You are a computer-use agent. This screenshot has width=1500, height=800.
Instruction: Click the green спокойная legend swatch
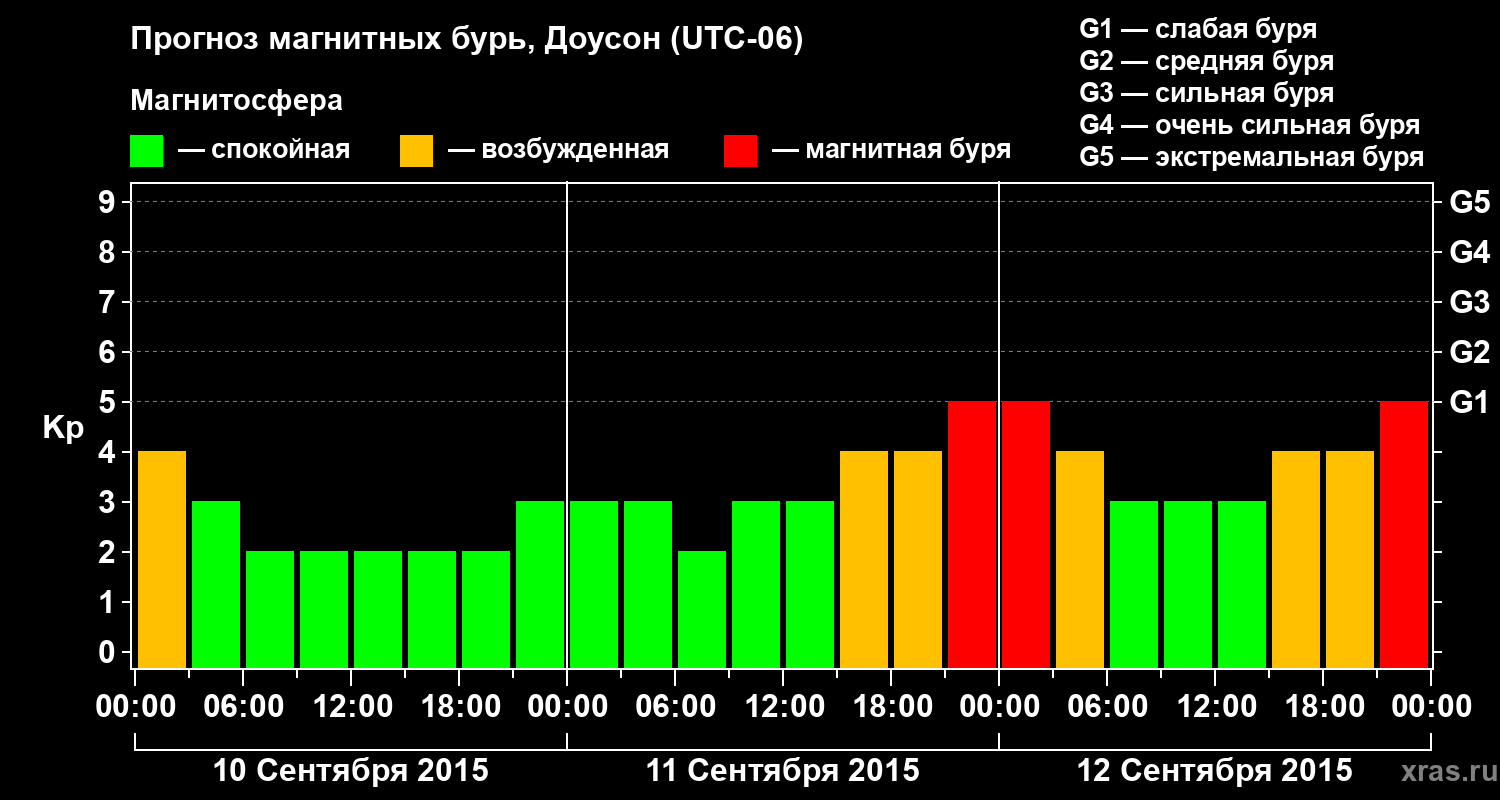click(x=146, y=151)
